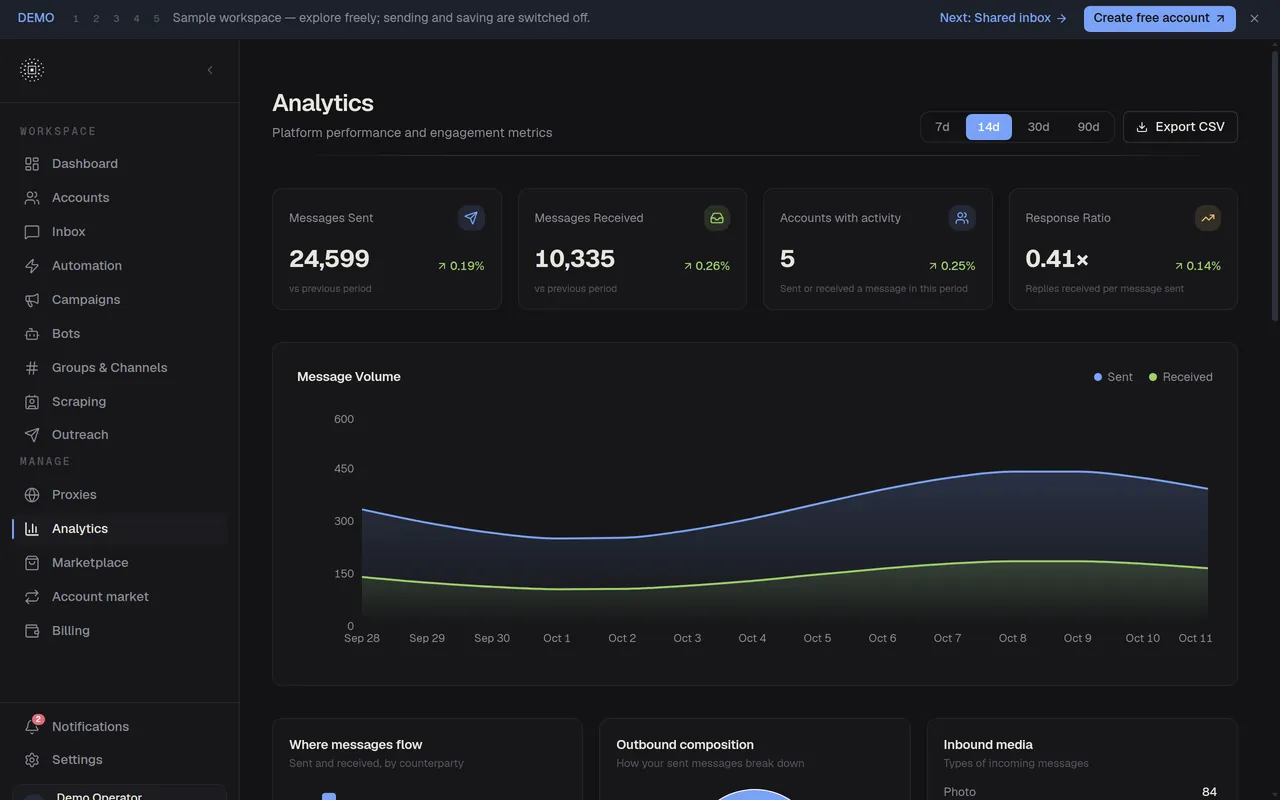Screen dimensions: 1280x800
Task: Click the Dashboard grid icon in sidebar
Action: [32, 164]
